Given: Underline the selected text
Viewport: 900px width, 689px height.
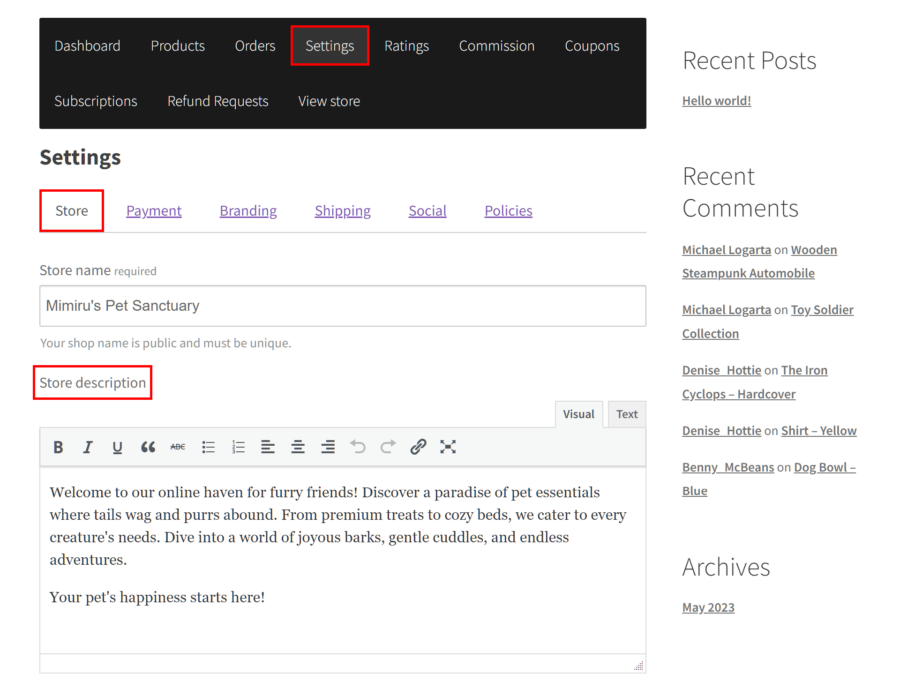Looking at the screenshot, I should [x=118, y=447].
